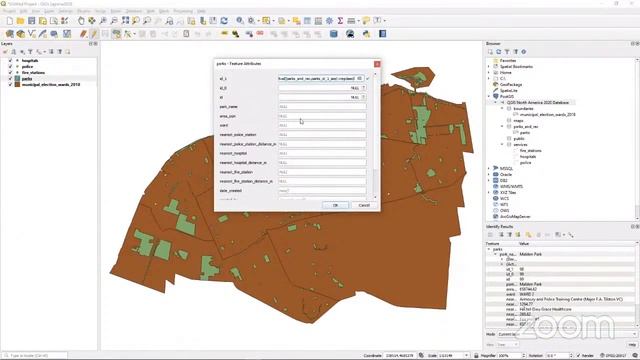This screenshot has height=360, width=640.
Task: Toggle the Render checkbox in status bar
Action: click(x=578, y=356)
